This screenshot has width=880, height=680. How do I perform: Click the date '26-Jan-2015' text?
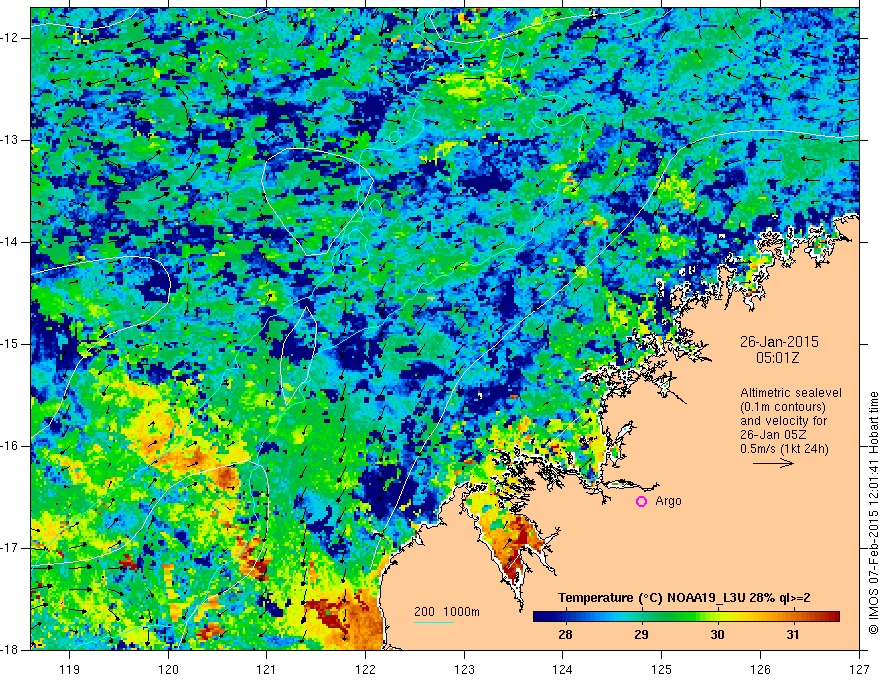779,342
